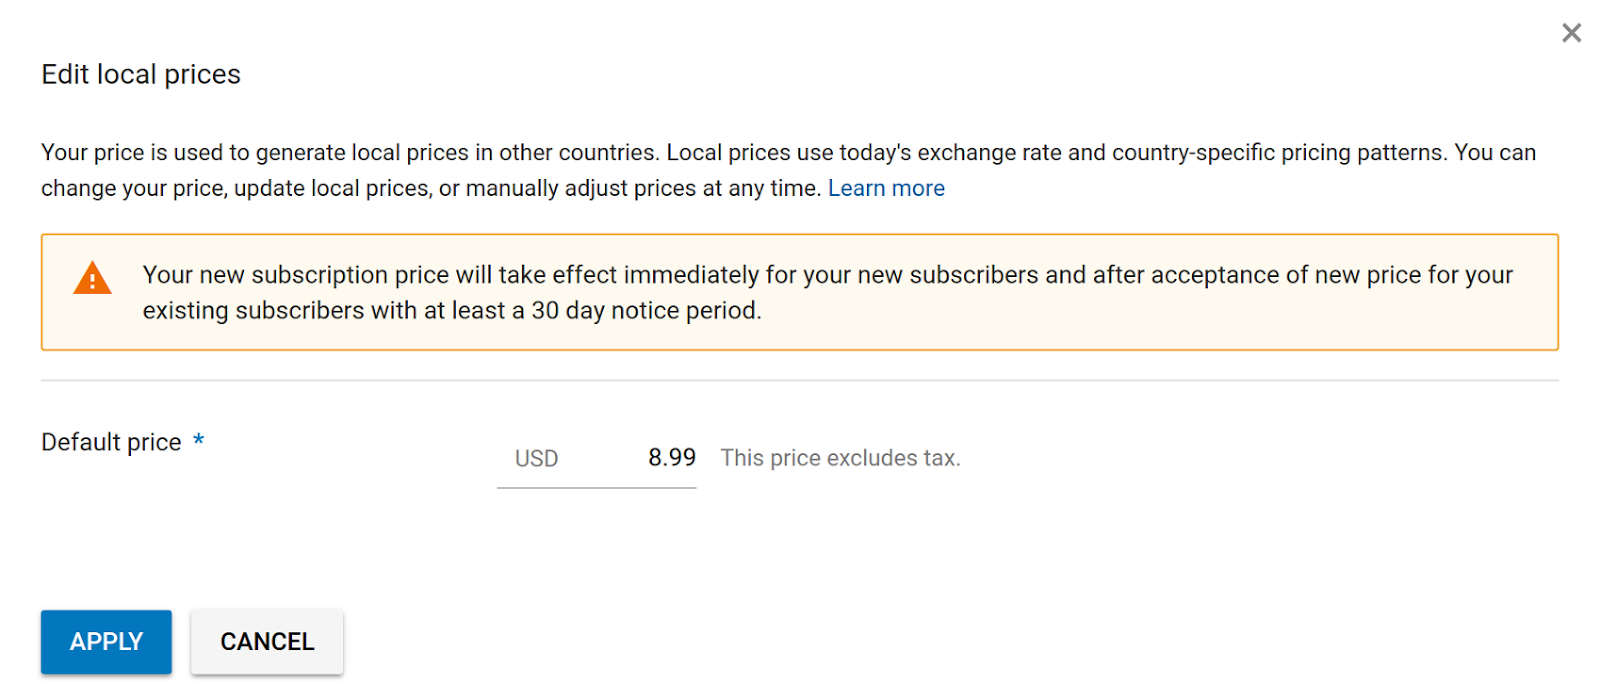Cancel editing local prices
The width and height of the screenshot is (1600, 699).
pyautogui.click(x=267, y=642)
